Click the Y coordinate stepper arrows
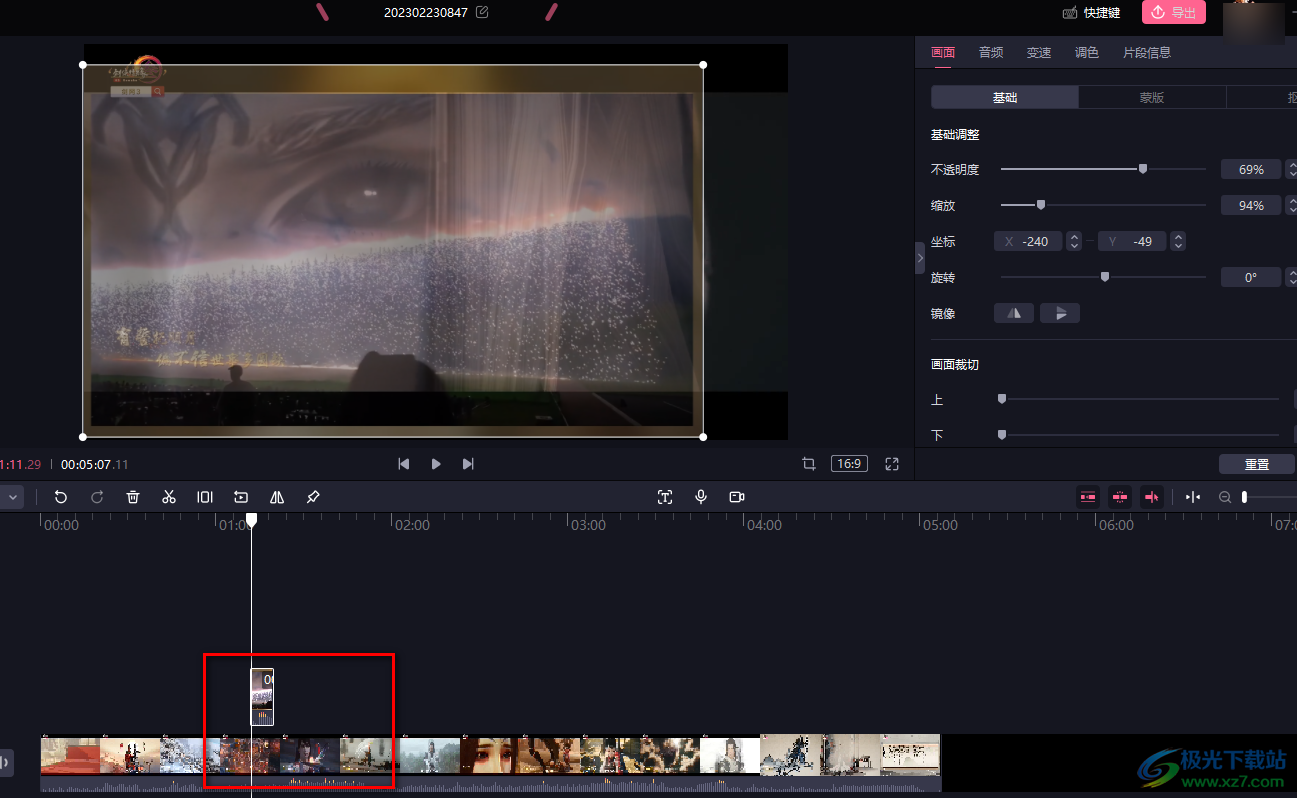Screen dimensions: 1297x798 click(1178, 241)
